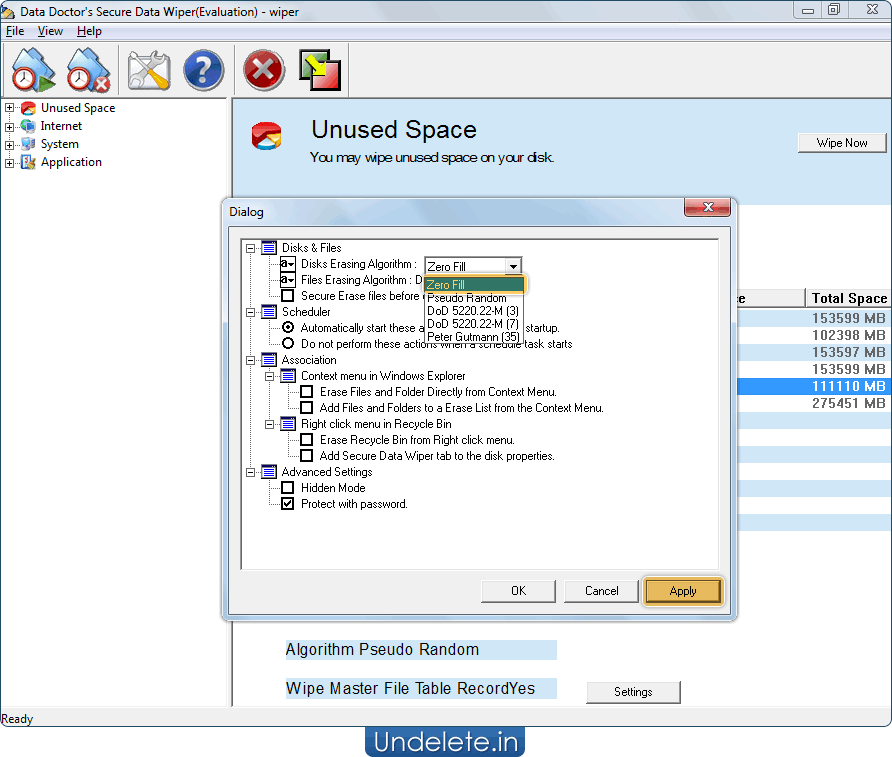Click the blue Help question mark icon
892x757 pixels.
point(204,71)
